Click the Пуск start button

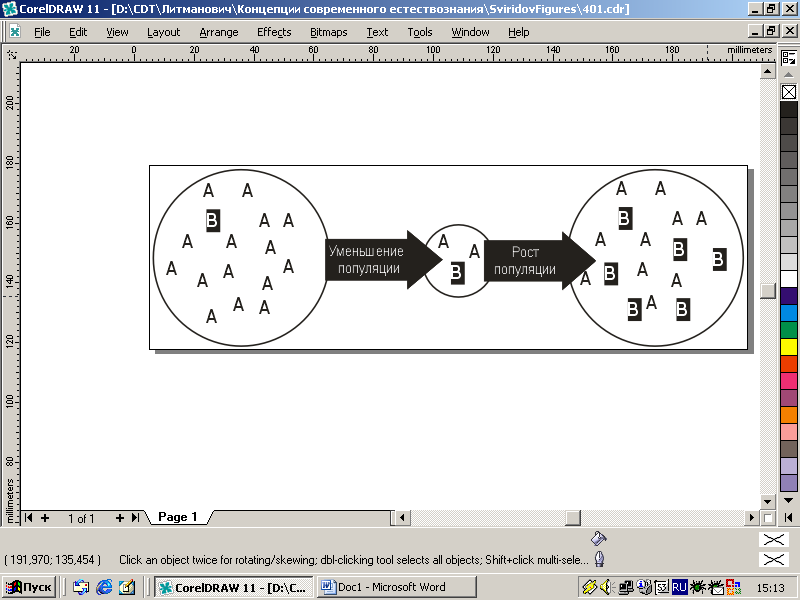(30, 587)
